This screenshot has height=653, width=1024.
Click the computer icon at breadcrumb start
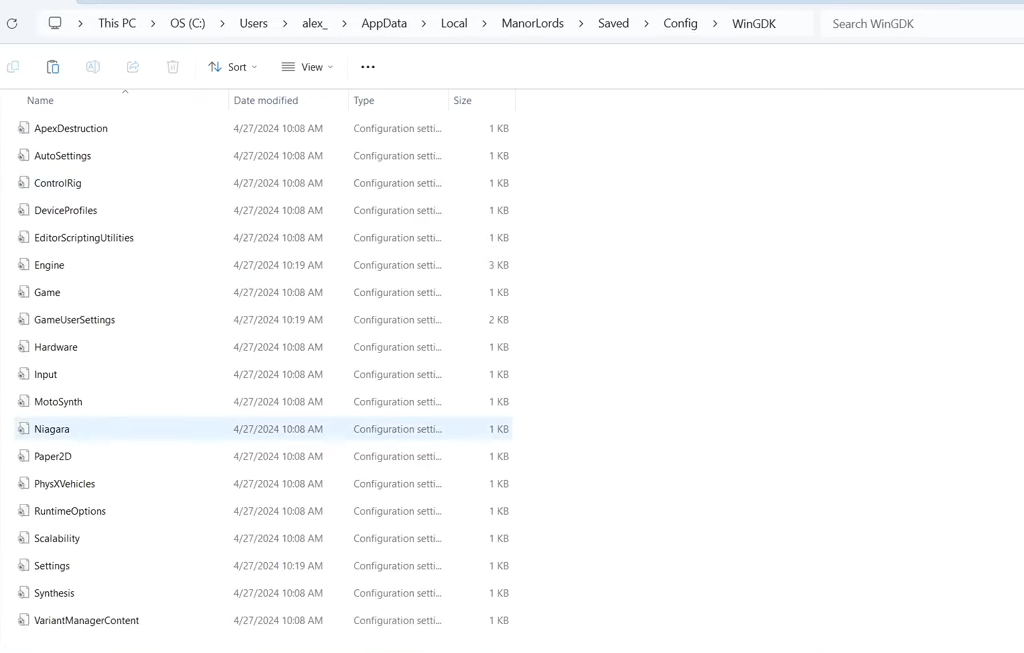tap(55, 22)
